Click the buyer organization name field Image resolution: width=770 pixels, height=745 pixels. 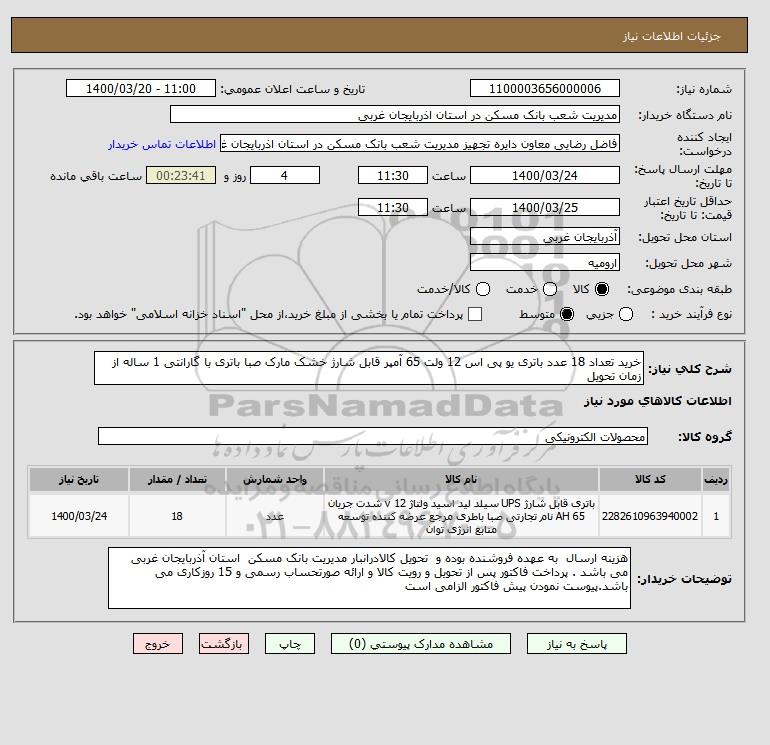coord(395,114)
